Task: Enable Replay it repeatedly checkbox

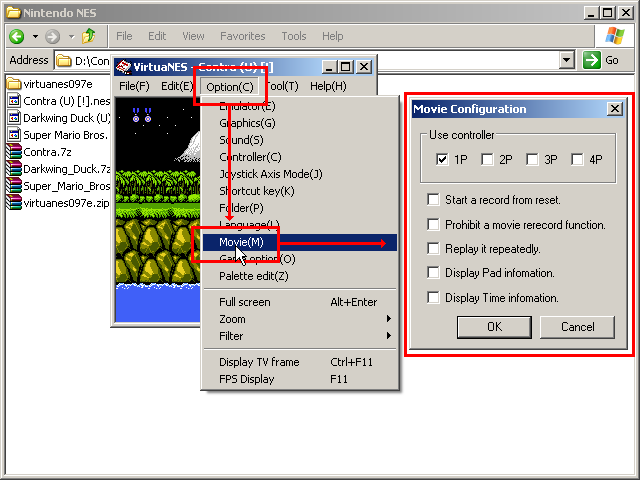Action: point(433,249)
